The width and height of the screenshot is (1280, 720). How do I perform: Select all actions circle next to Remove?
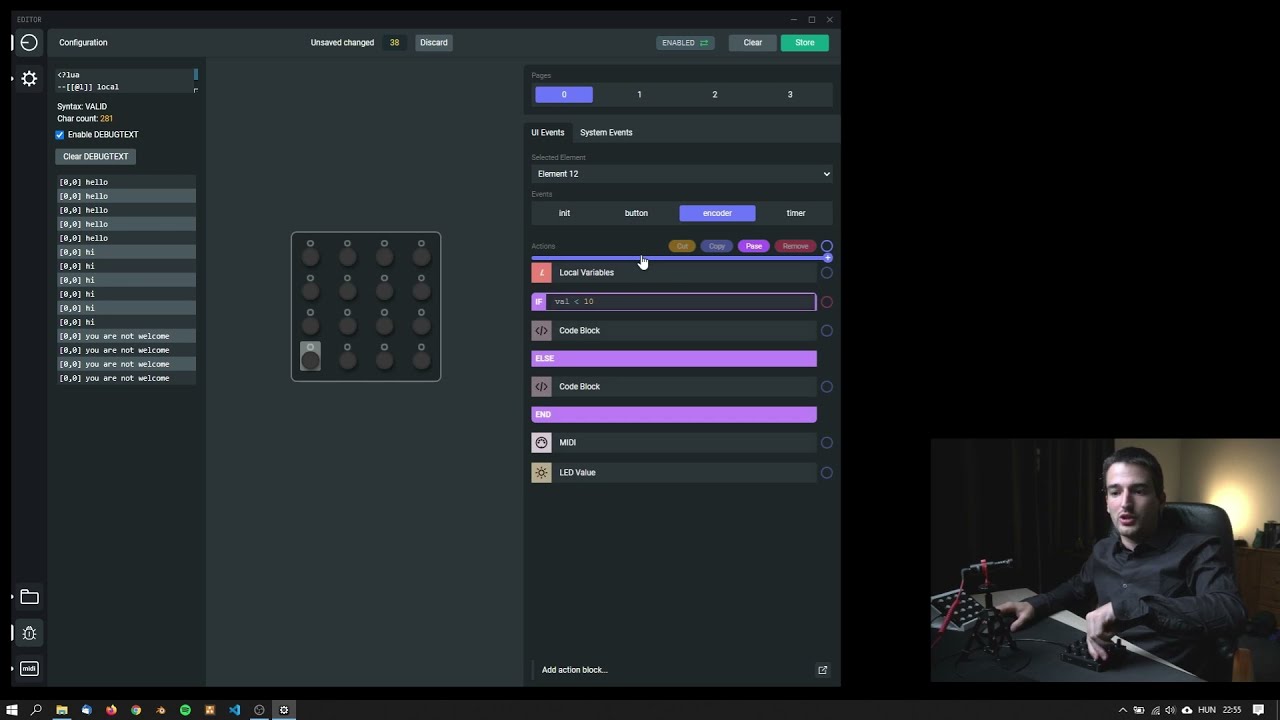(x=827, y=246)
